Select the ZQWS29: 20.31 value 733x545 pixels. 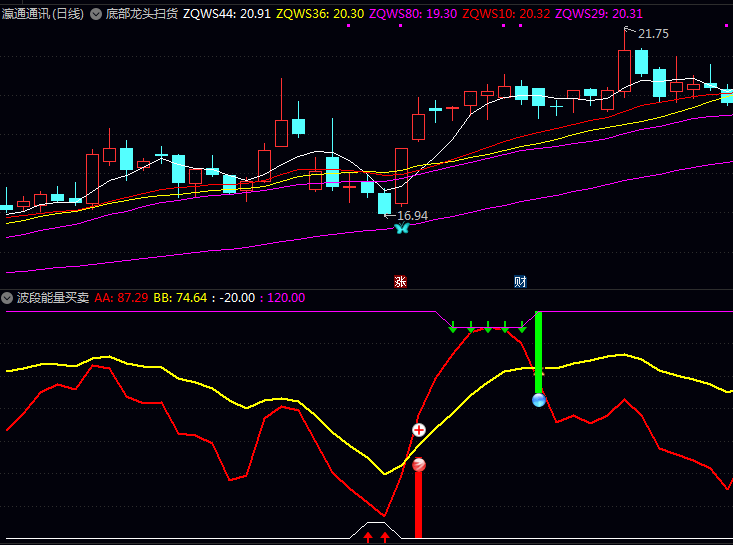click(599, 14)
